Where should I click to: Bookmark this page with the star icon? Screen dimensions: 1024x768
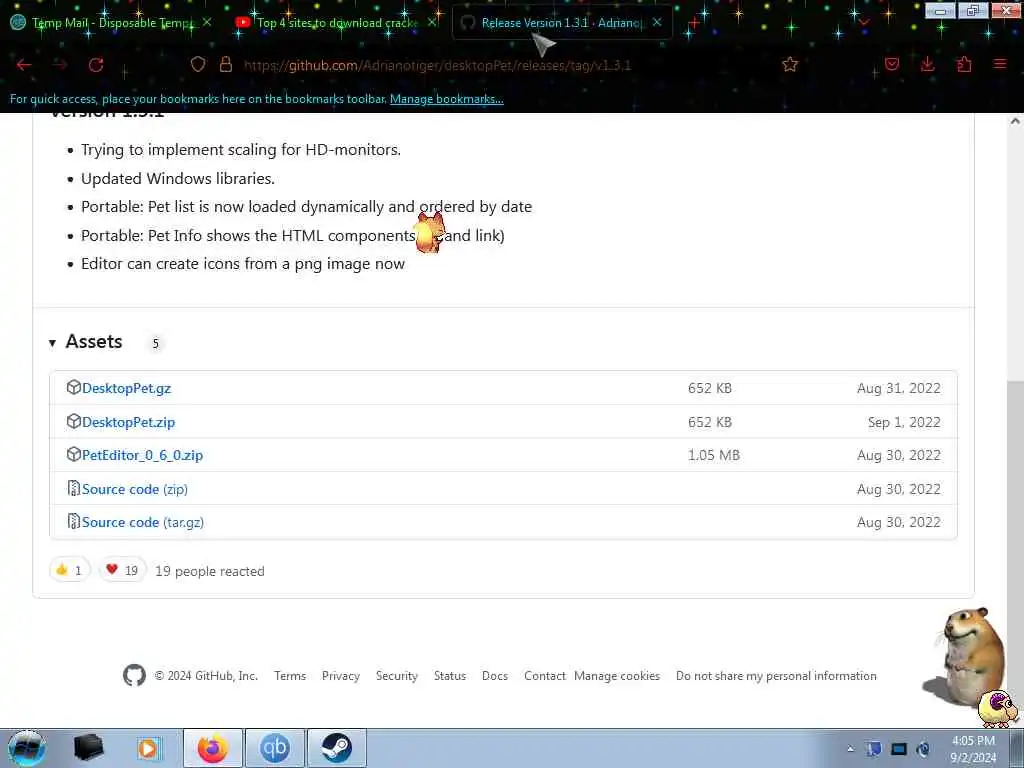pyautogui.click(x=790, y=64)
